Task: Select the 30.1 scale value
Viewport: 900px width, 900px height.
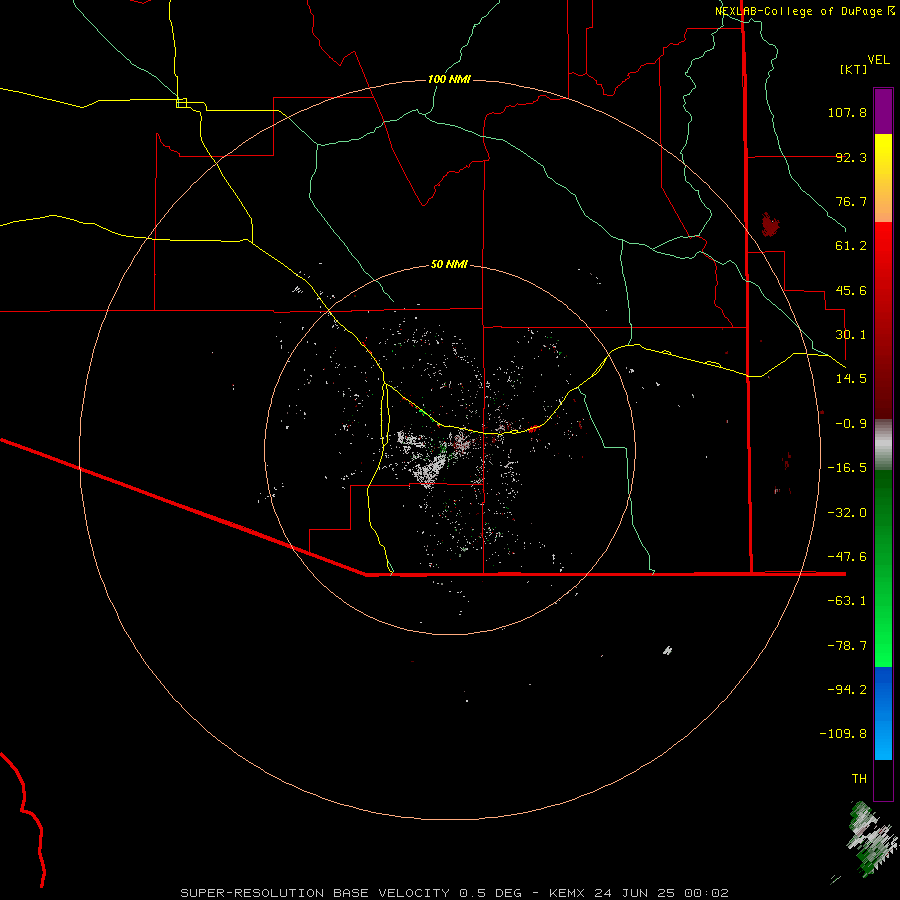Action: (x=851, y=335)
